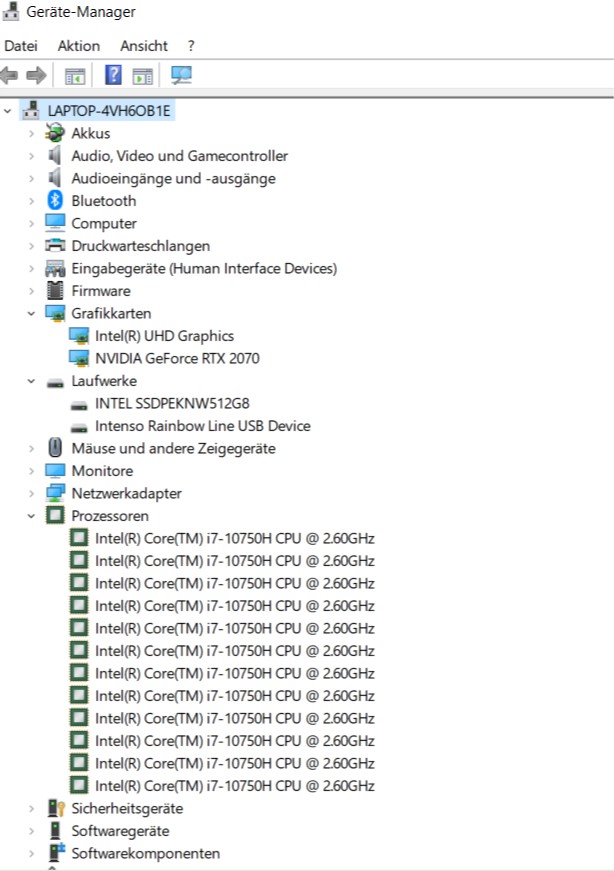The height and width of the screenshot is (871, 614).
Task: Click the scan for hardware changes icon
Action: (x=181, y=75)
